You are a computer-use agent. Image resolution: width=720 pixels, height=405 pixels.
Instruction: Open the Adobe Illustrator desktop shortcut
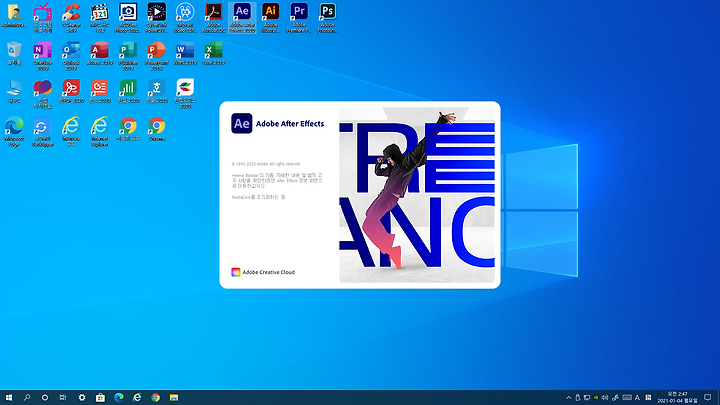point(270,18)
